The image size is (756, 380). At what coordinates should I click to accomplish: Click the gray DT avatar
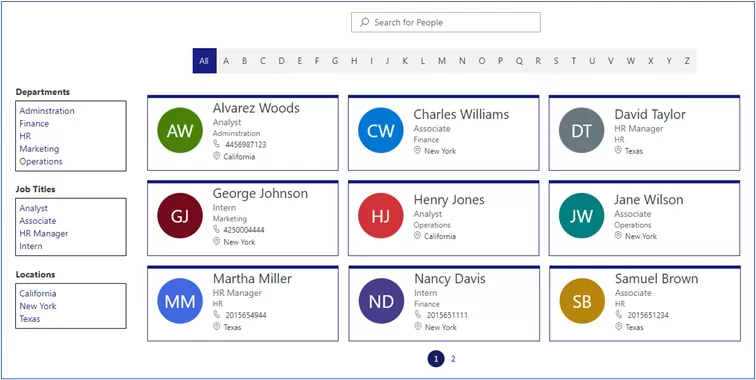[581, 130]
